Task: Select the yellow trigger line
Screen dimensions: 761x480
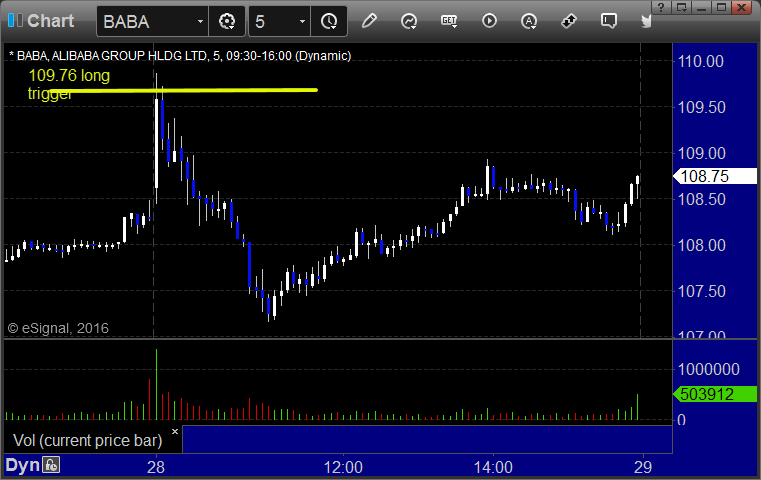Action: (x=184, y=90)
